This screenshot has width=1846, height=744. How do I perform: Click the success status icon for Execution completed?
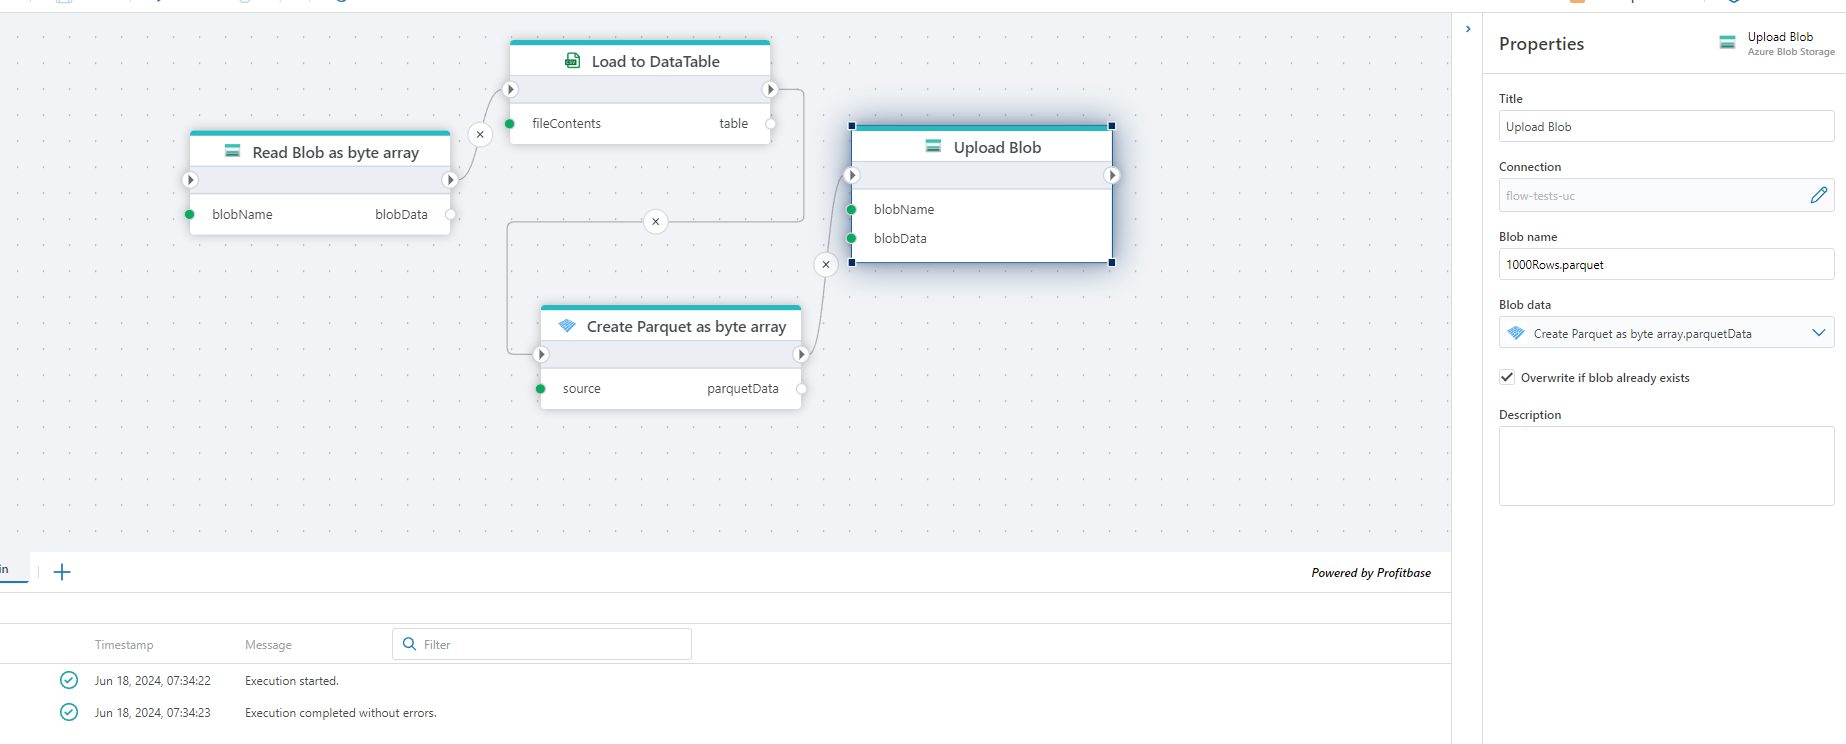click(69, 712)
